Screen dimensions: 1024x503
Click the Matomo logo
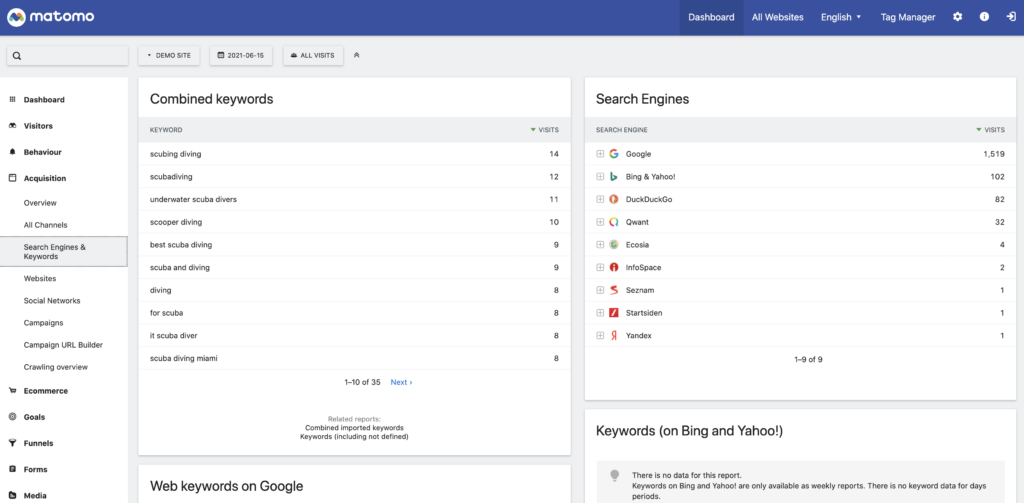coord(51,18)
